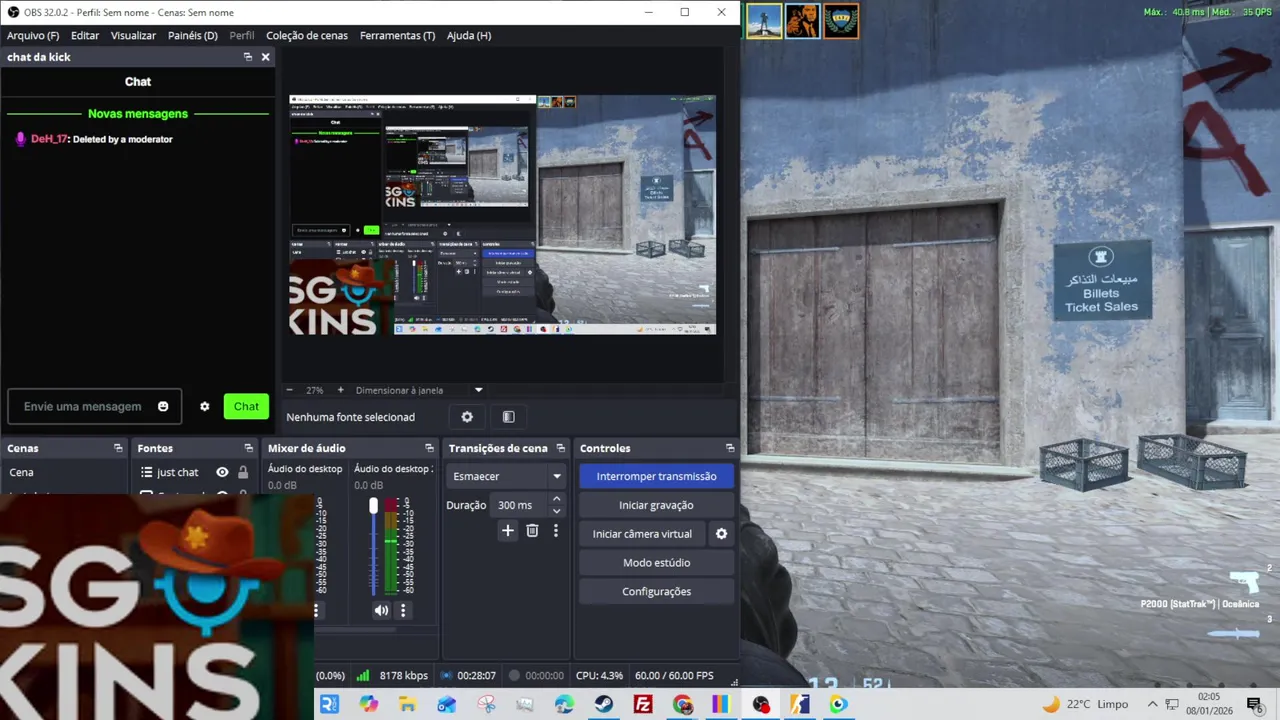Toggle lock on 'just chat' source
The image size is (1280, 720).
pyautogui.click(x=243, y=472)
